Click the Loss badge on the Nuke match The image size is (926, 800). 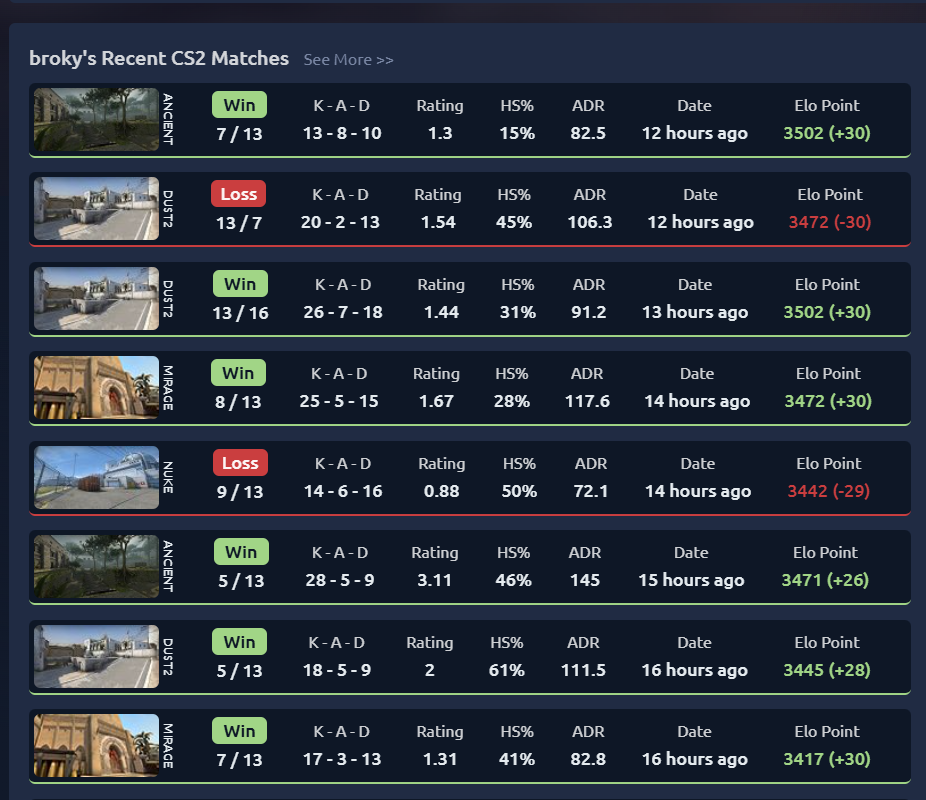240,463
